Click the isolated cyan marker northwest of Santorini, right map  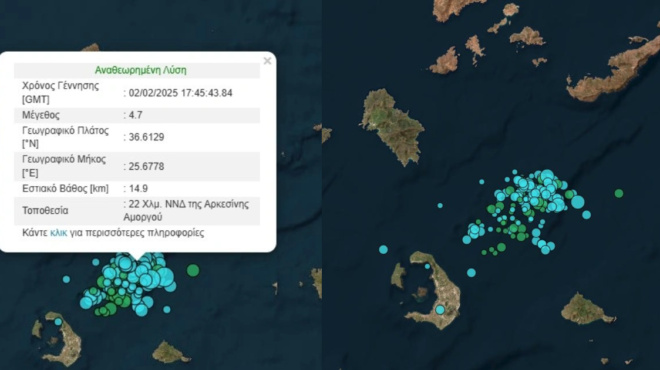pos(383,249)
